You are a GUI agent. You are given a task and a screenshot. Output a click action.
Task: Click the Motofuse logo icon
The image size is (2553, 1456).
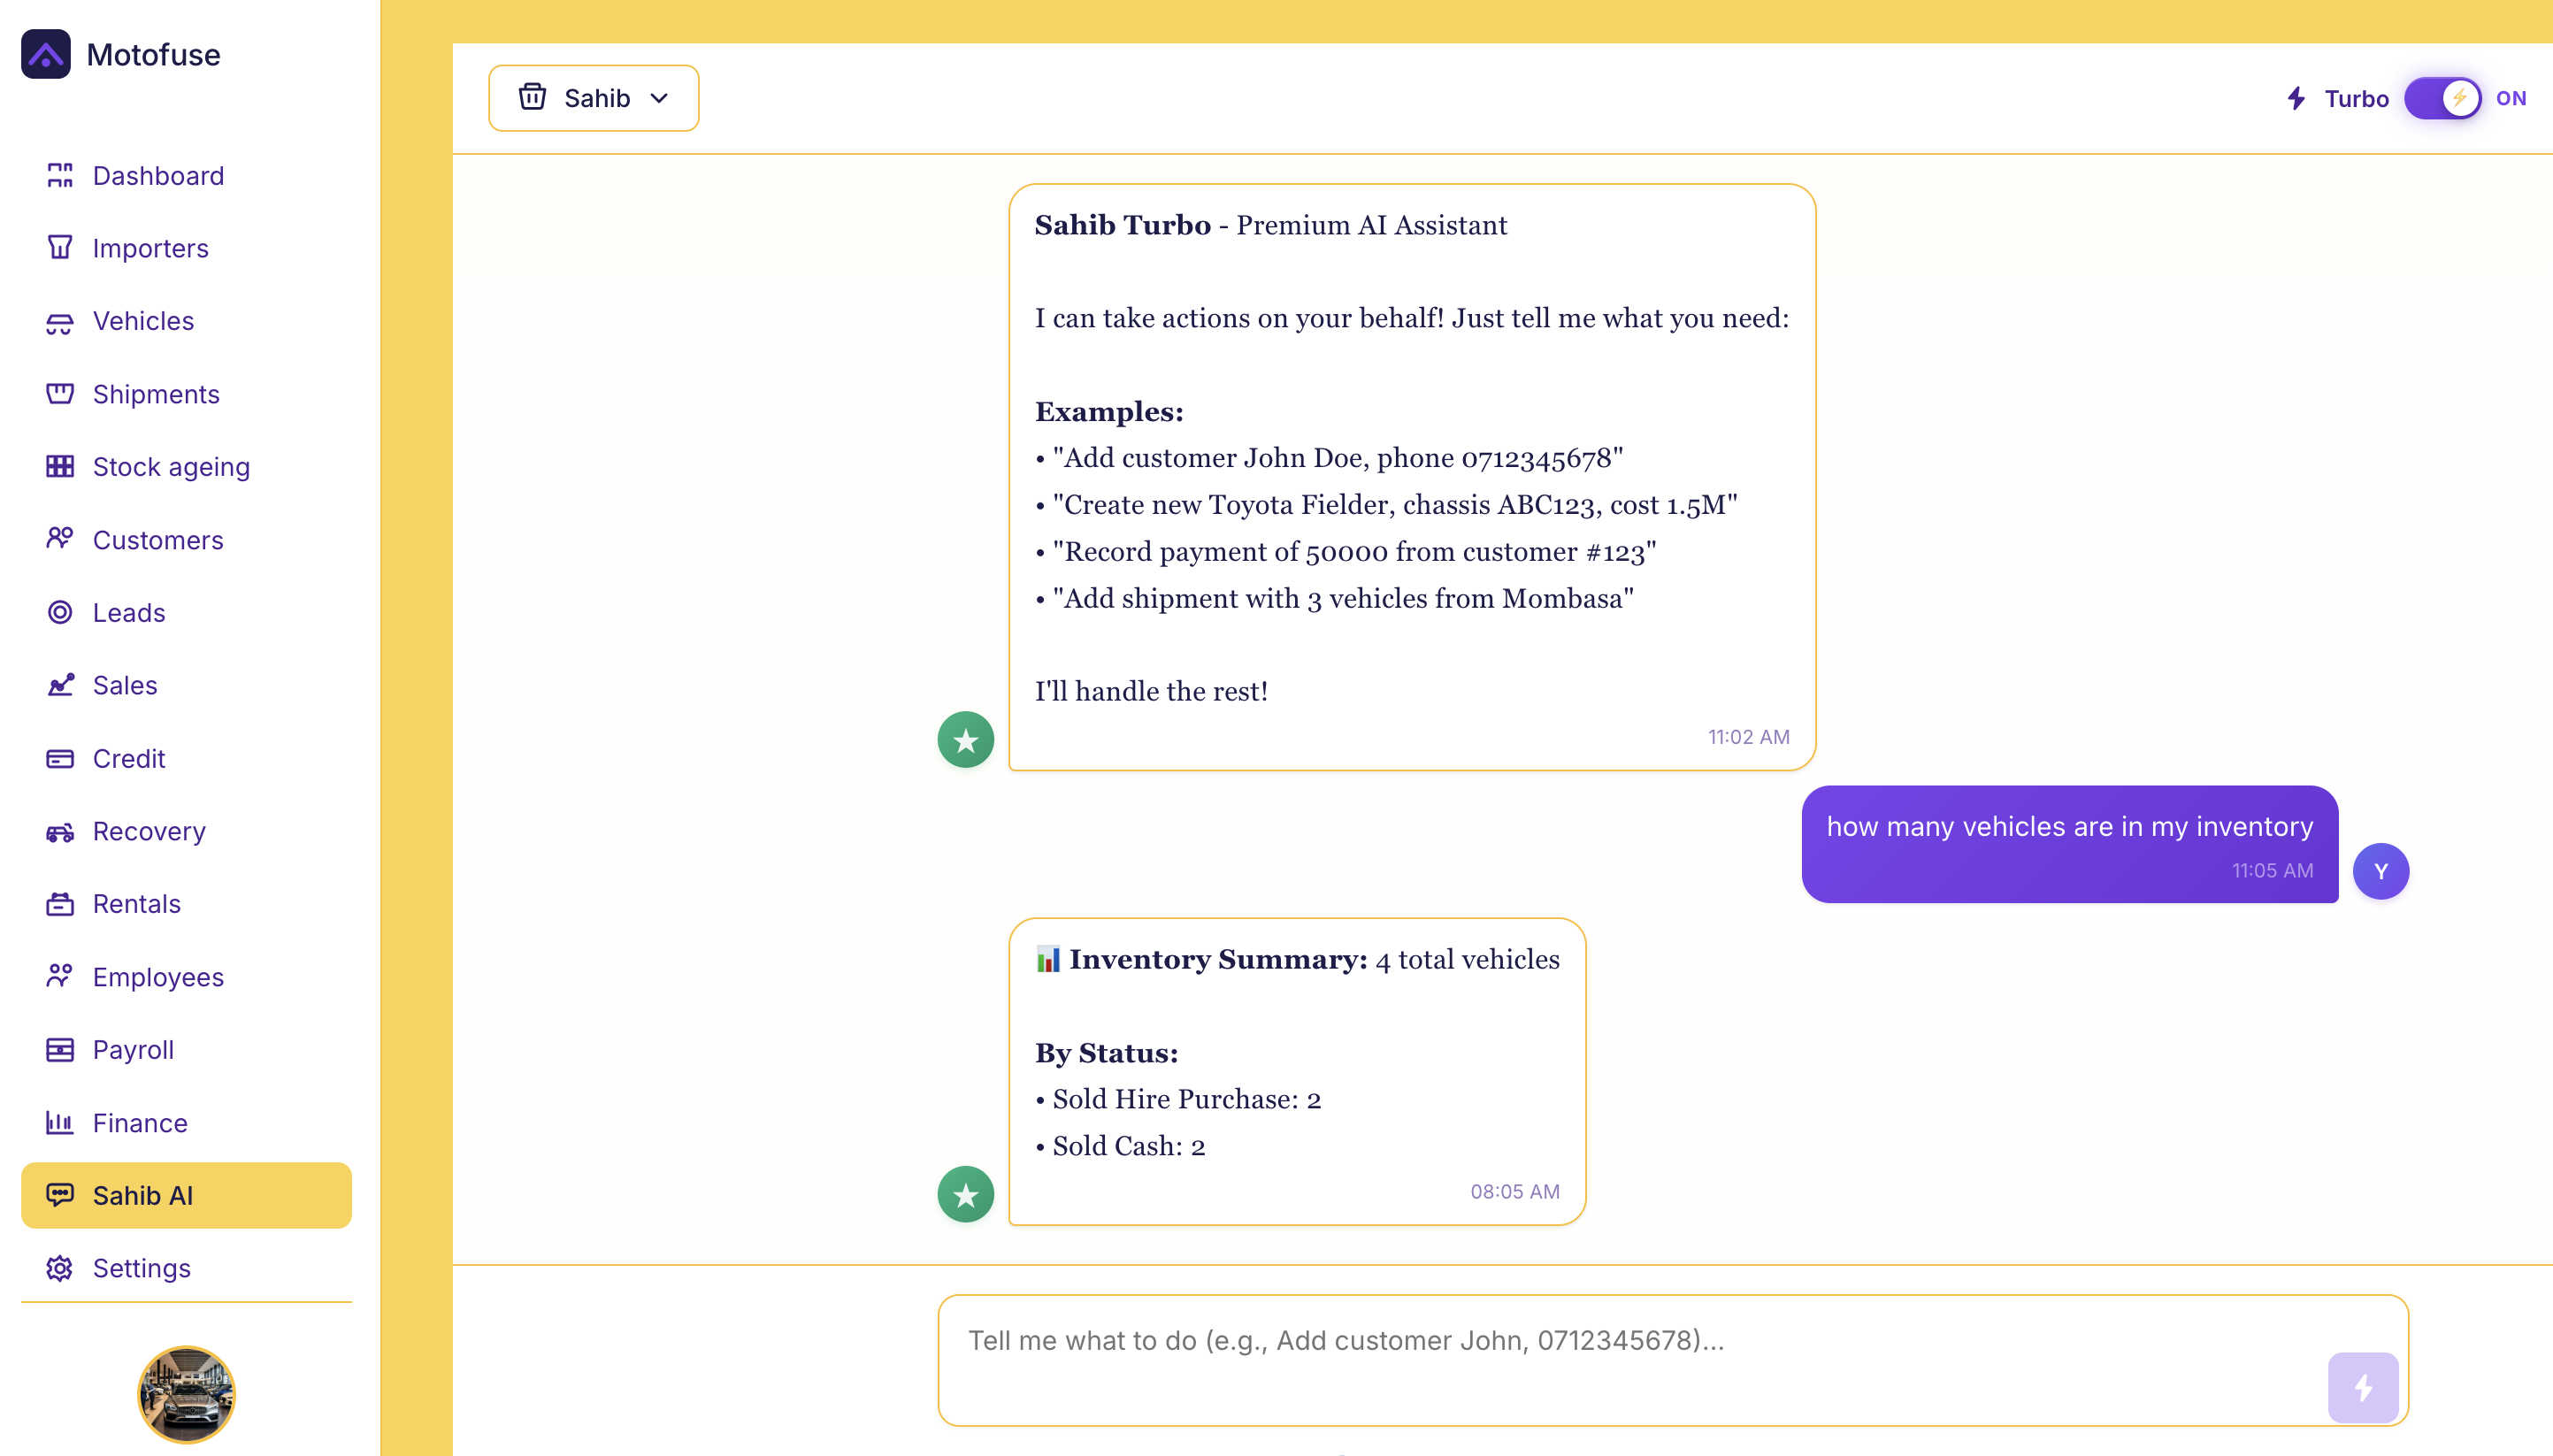click(46, 54)
